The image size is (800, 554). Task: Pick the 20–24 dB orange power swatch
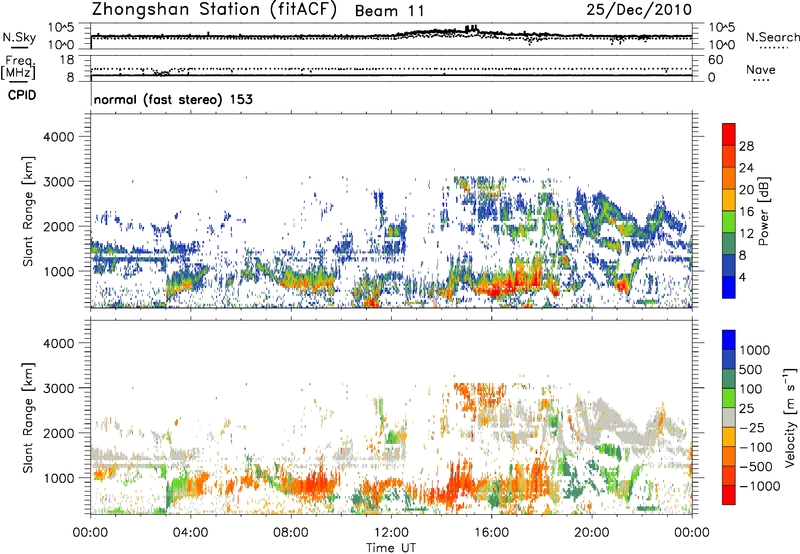coord(729,178)
